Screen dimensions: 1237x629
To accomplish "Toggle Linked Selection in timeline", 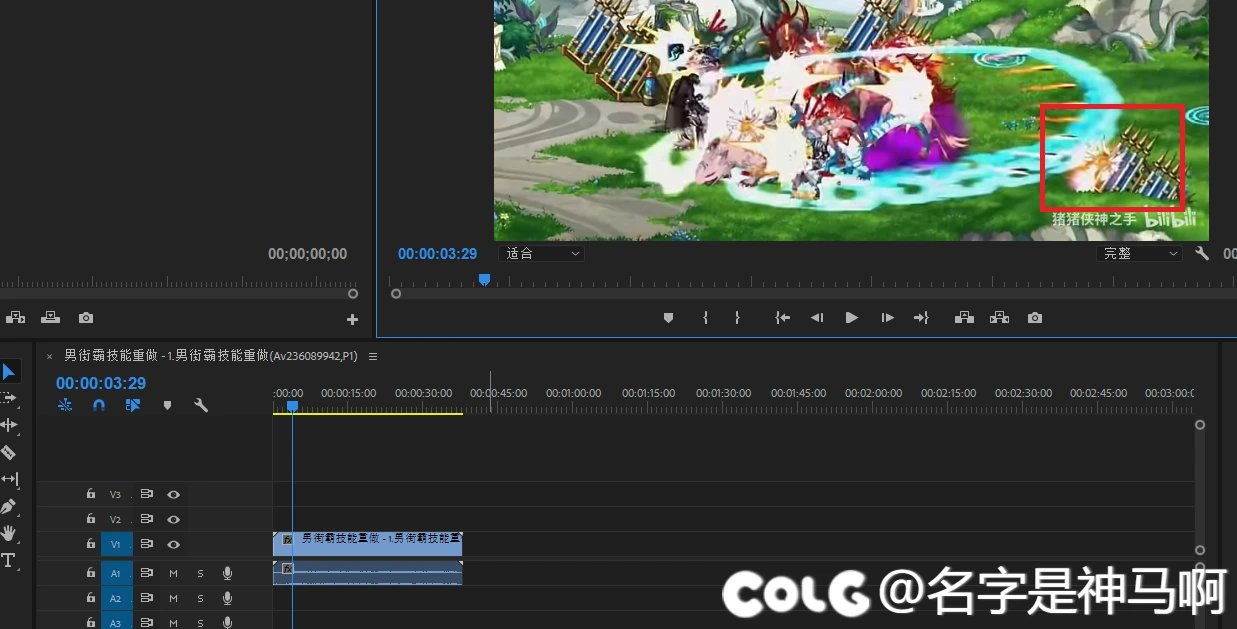I will [133, 405].
